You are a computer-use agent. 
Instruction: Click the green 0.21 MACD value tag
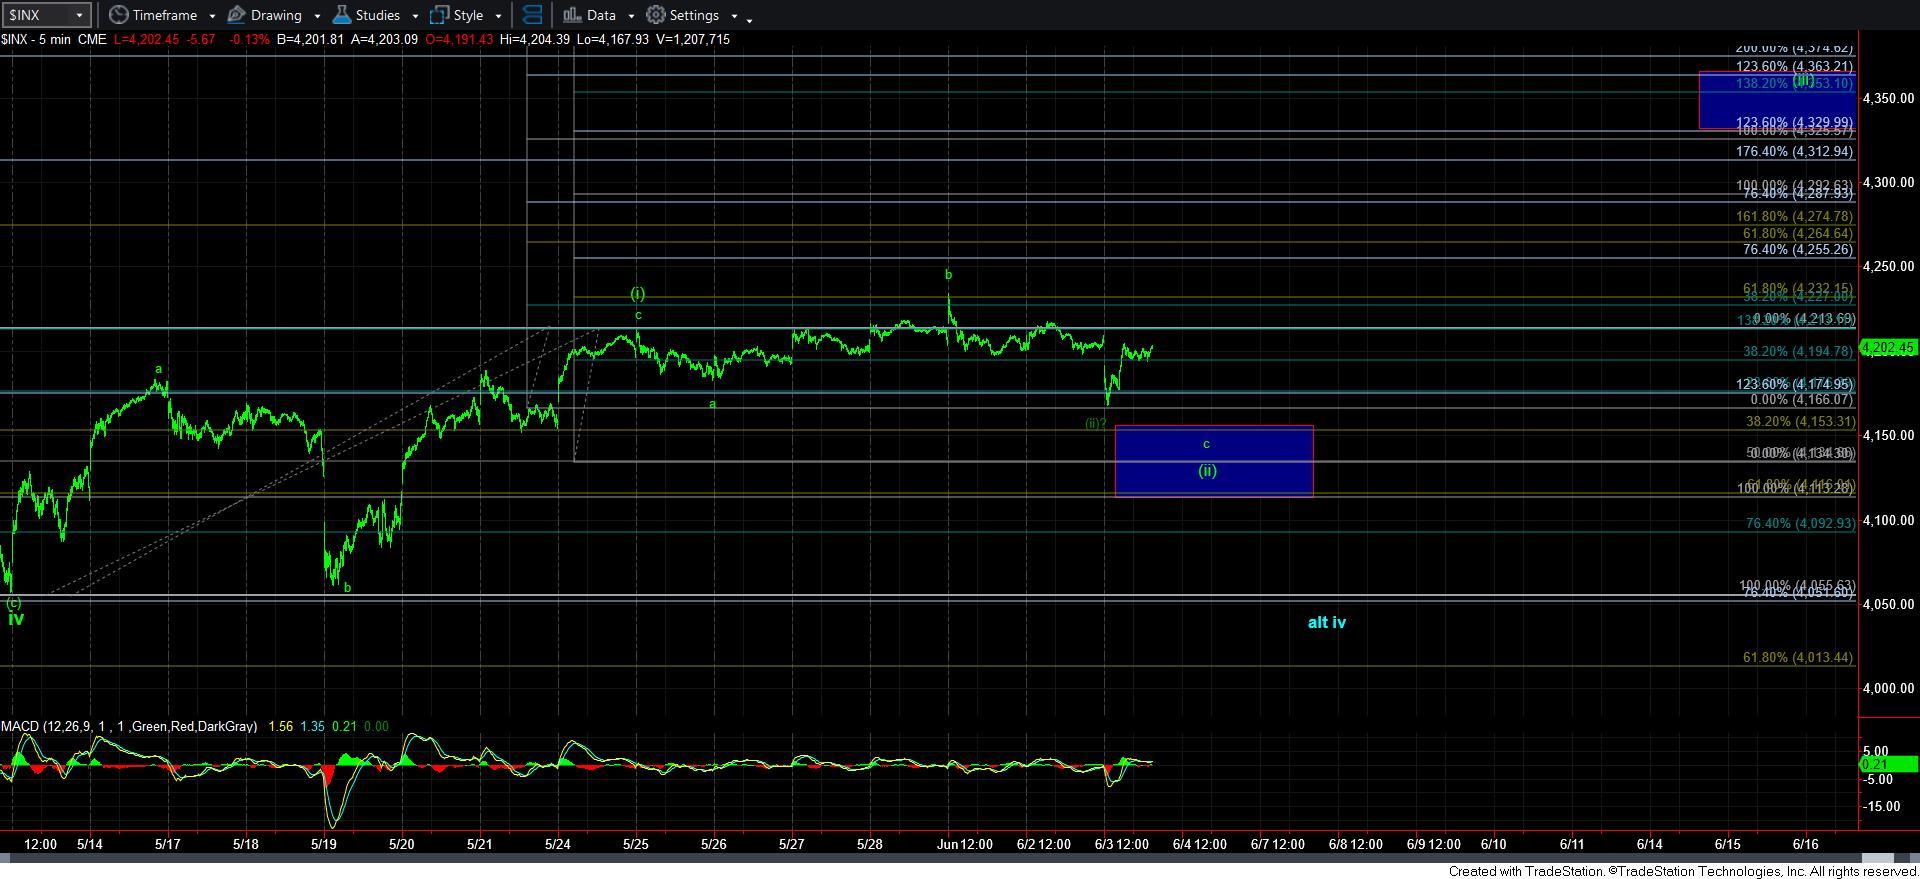[x=1888, y=765]
